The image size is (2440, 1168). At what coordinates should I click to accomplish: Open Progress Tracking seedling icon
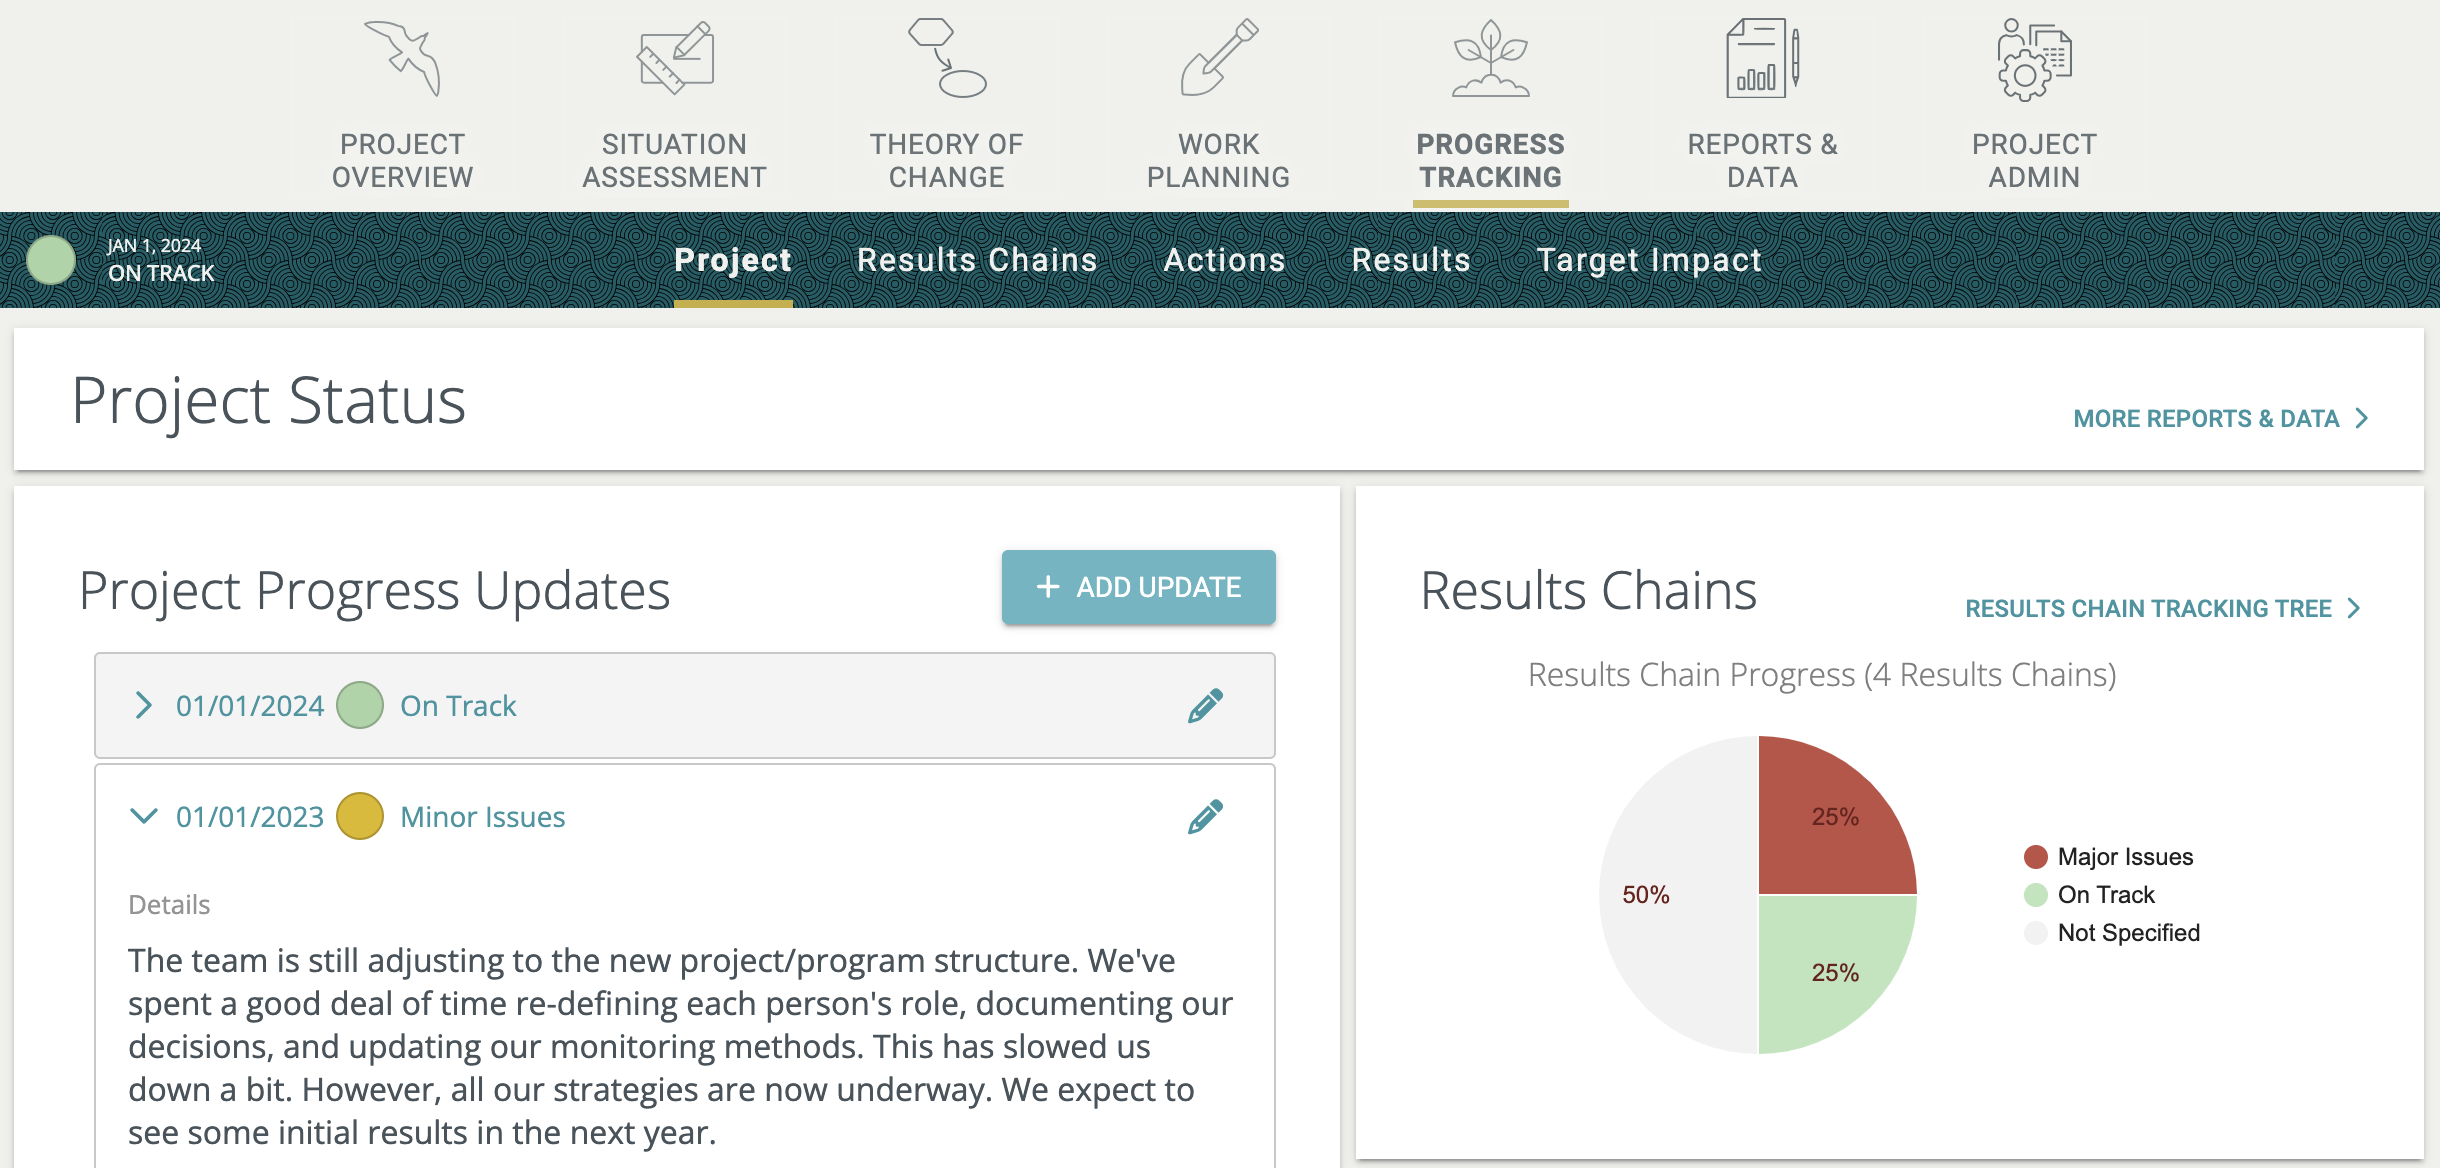click(x=1490, y=59)
